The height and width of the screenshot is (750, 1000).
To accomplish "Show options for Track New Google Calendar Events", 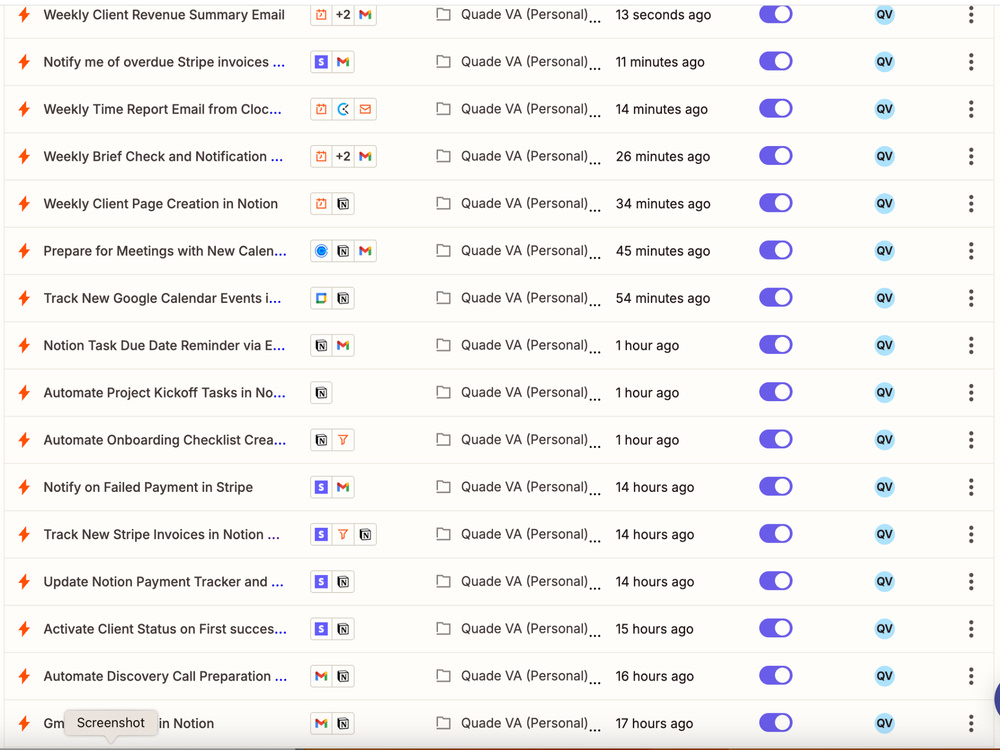I will [971, 298].
